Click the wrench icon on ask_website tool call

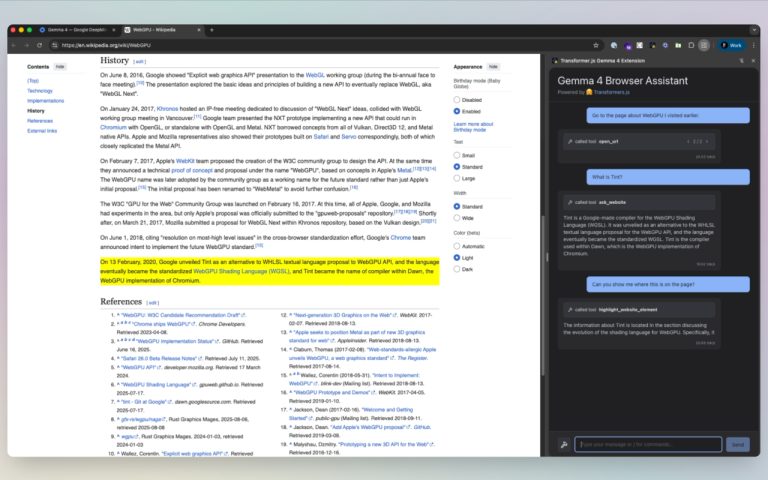point(570,202)
